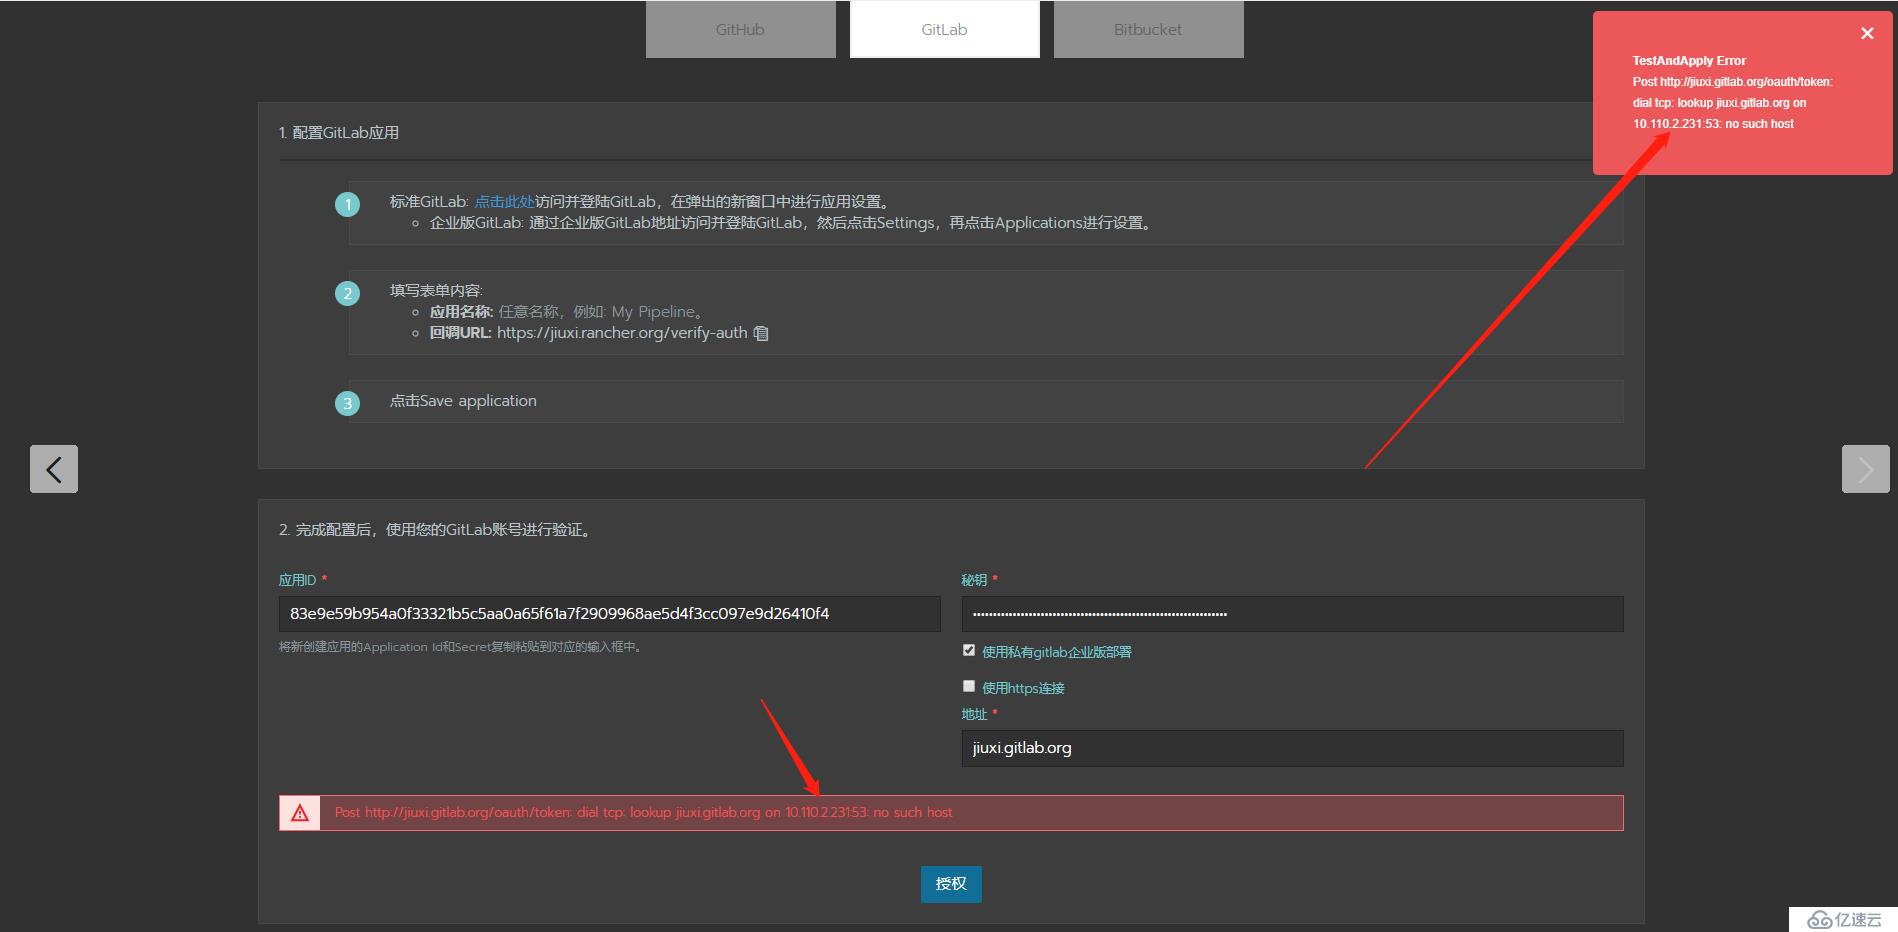
Task: Focus the 秘钥 secret field
Action: click(x=1292, y=614)
